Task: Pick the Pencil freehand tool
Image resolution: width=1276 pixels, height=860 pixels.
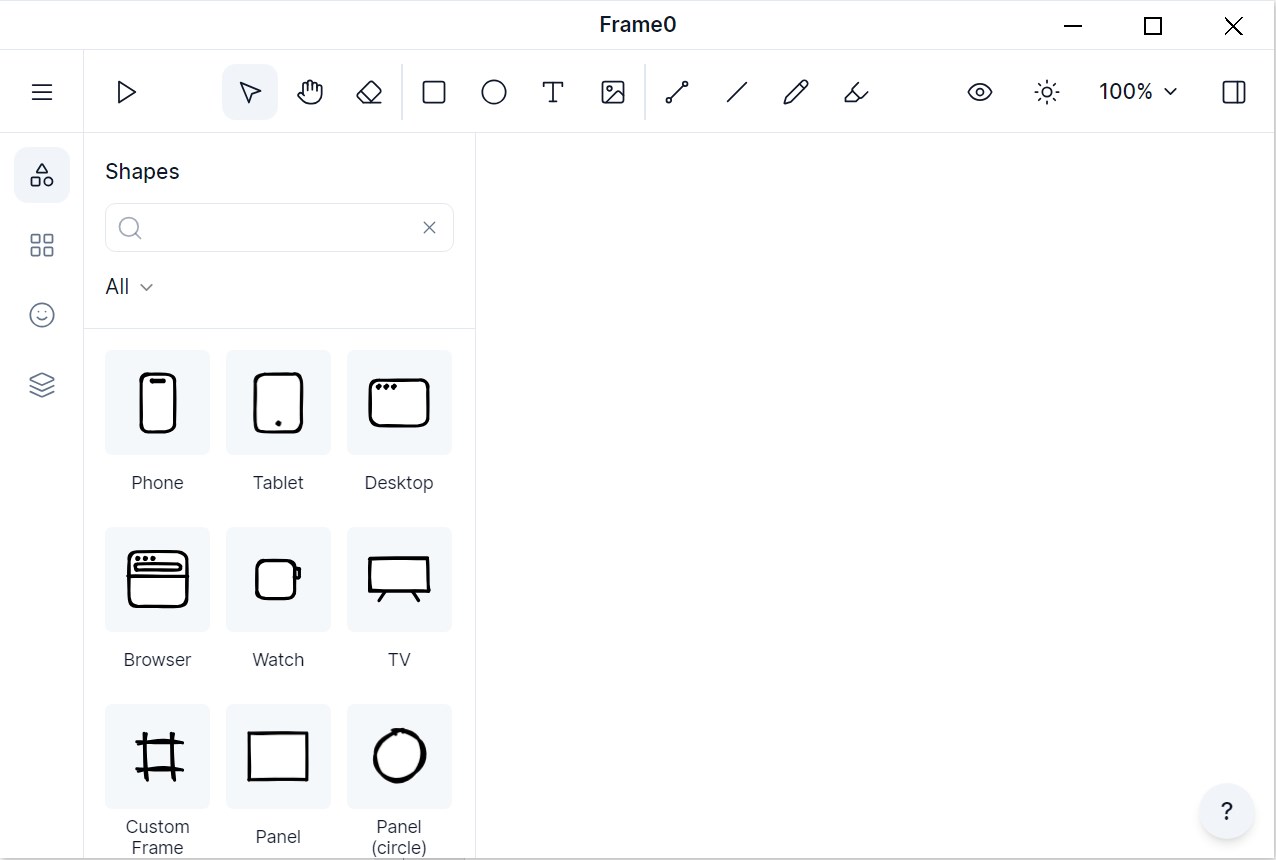Action: coord(796,92)
